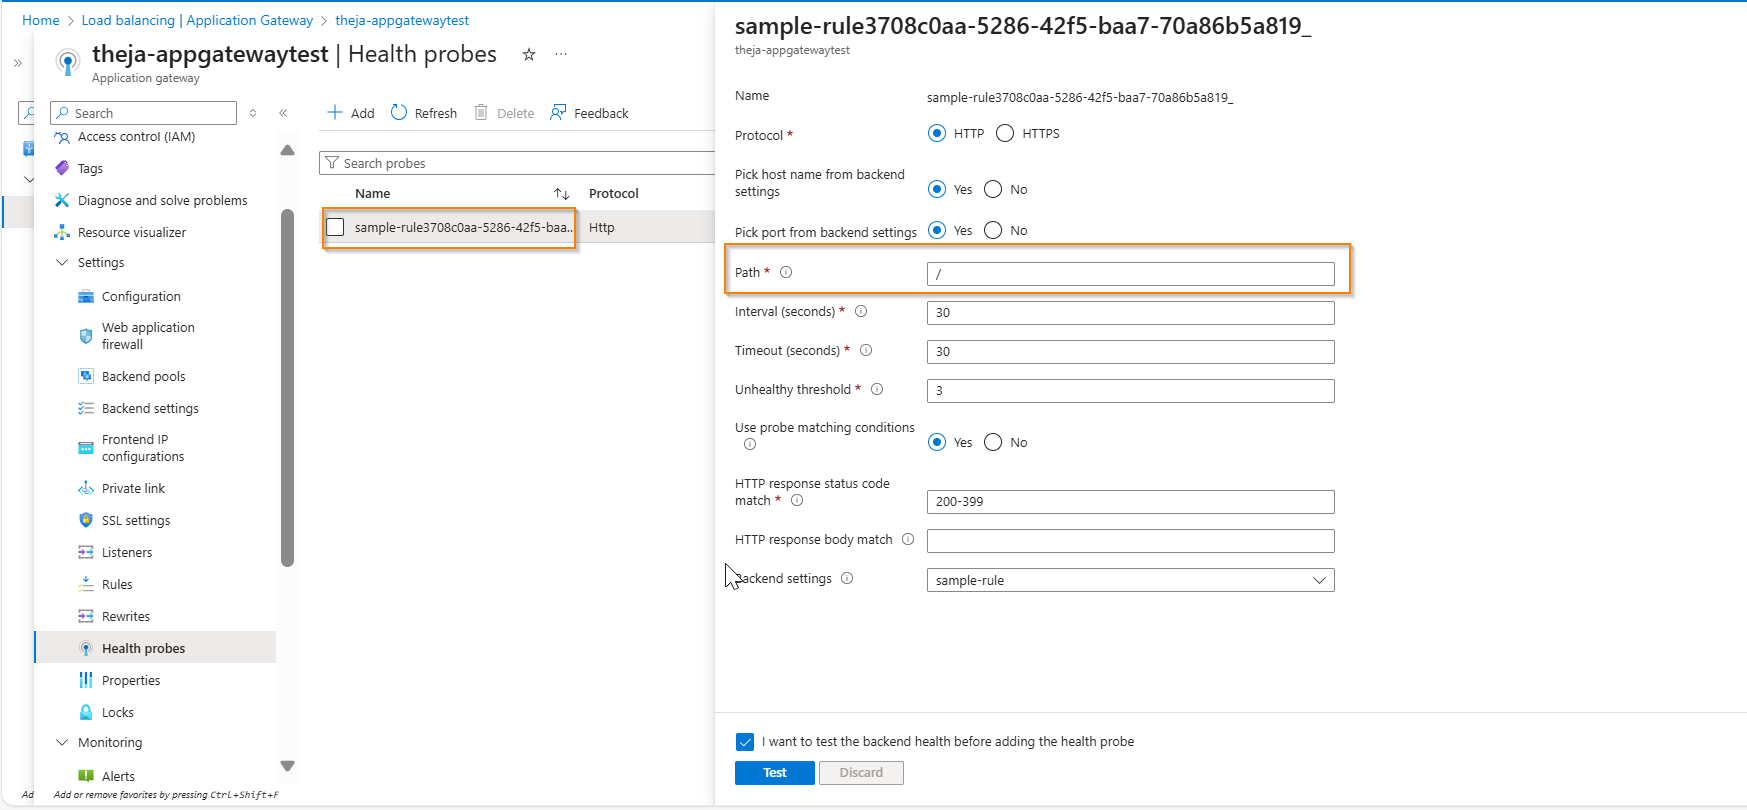Image resolution: width=1747 pixels, height=810 pixels.
Task: Collapse the Monitoring section in sidebar
Action: (x=62, y=743)
